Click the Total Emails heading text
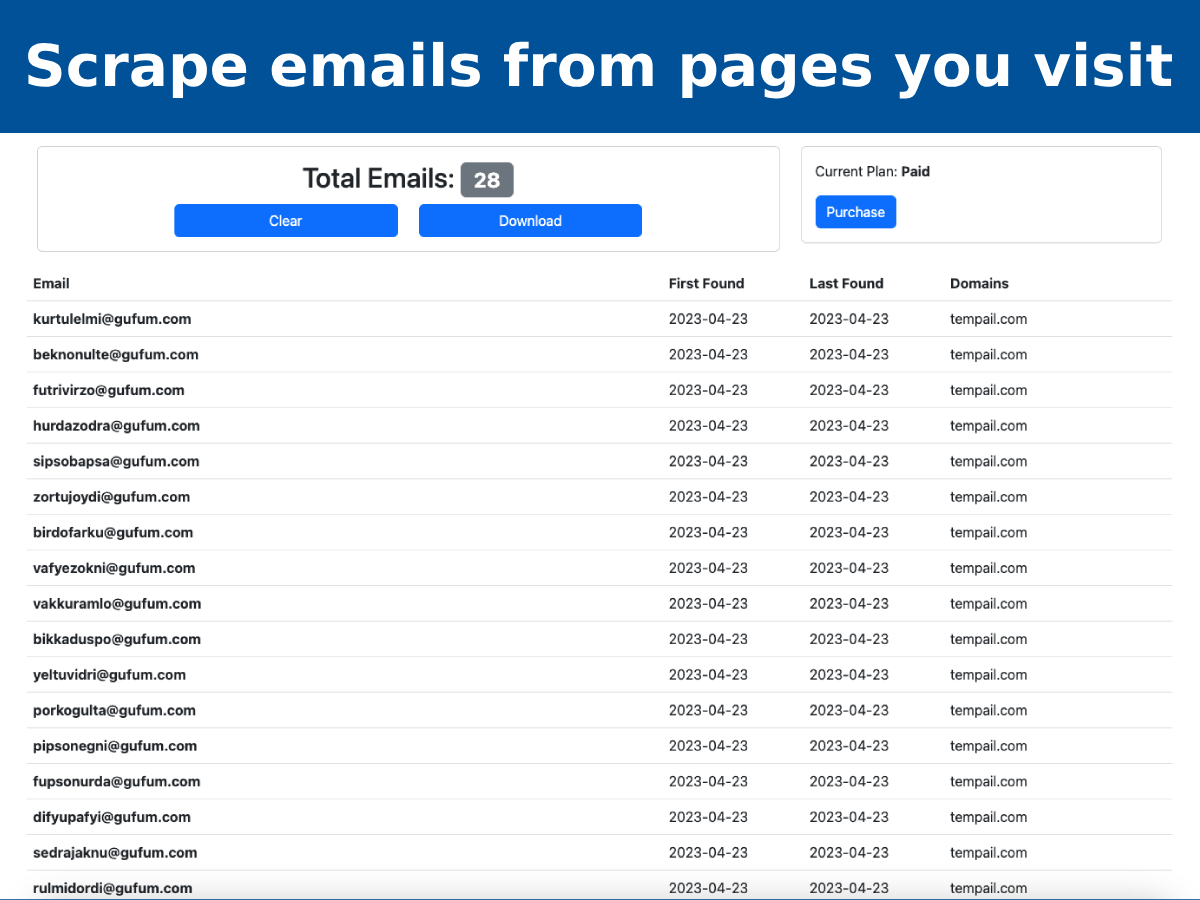The height and width of the screenshot is (900, 1200). point(378,179)
